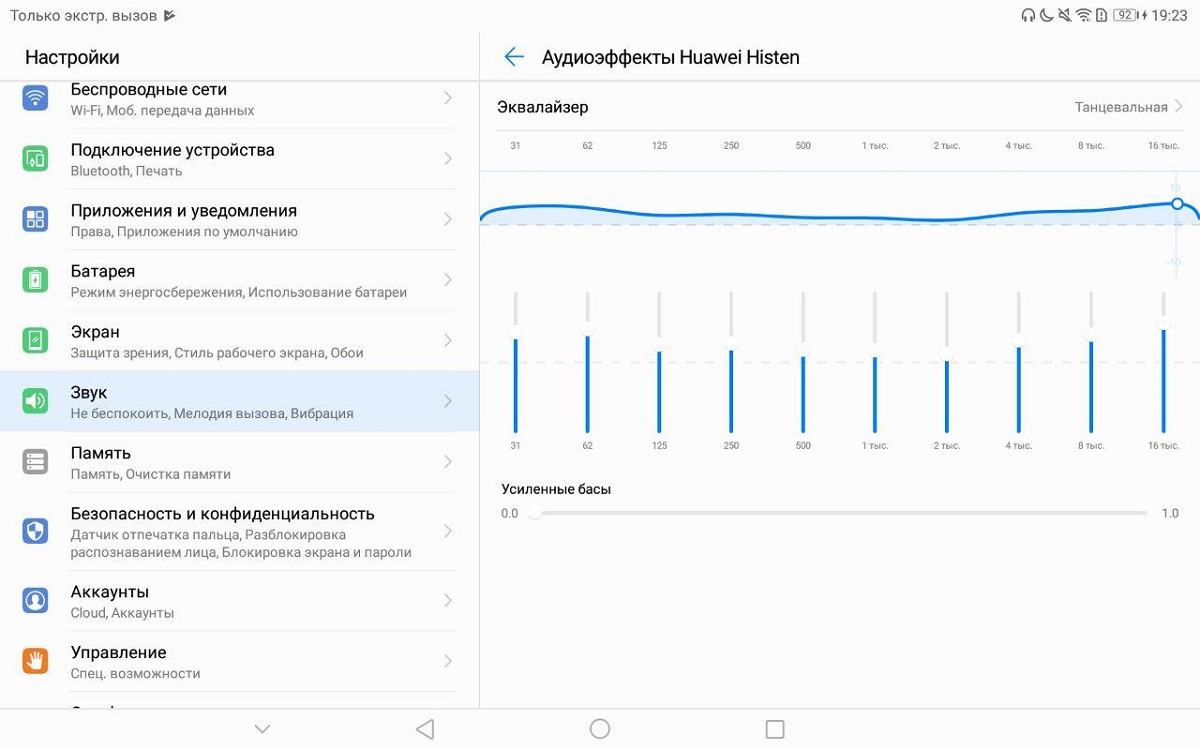Expand Беспроводные сети row chevron
This screenshot has height=750, width=1200.
447,98
